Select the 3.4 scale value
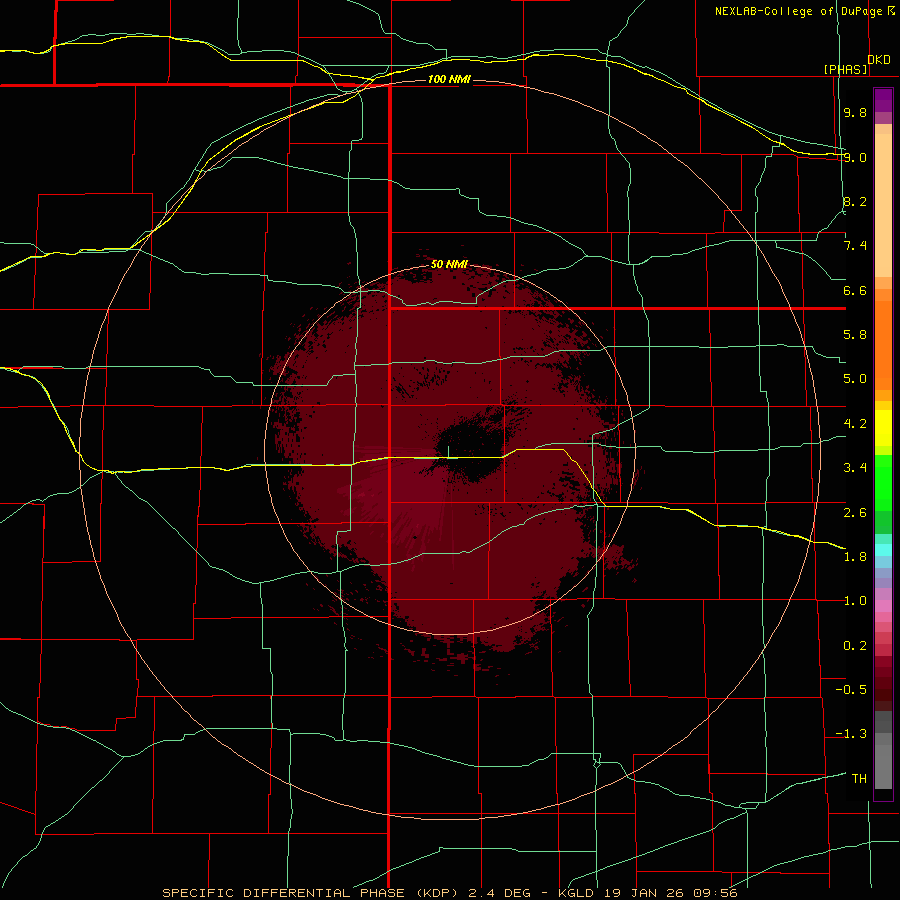Viewport: 900px width, 900px height. (855, 468)
